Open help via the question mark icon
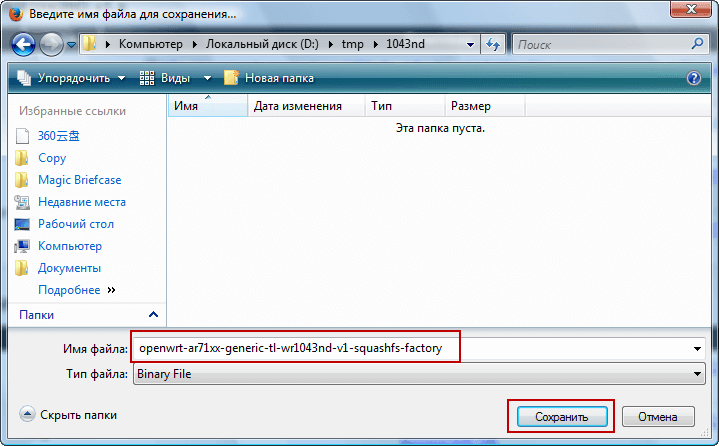719x446 pixels. [x=694, y=78]
